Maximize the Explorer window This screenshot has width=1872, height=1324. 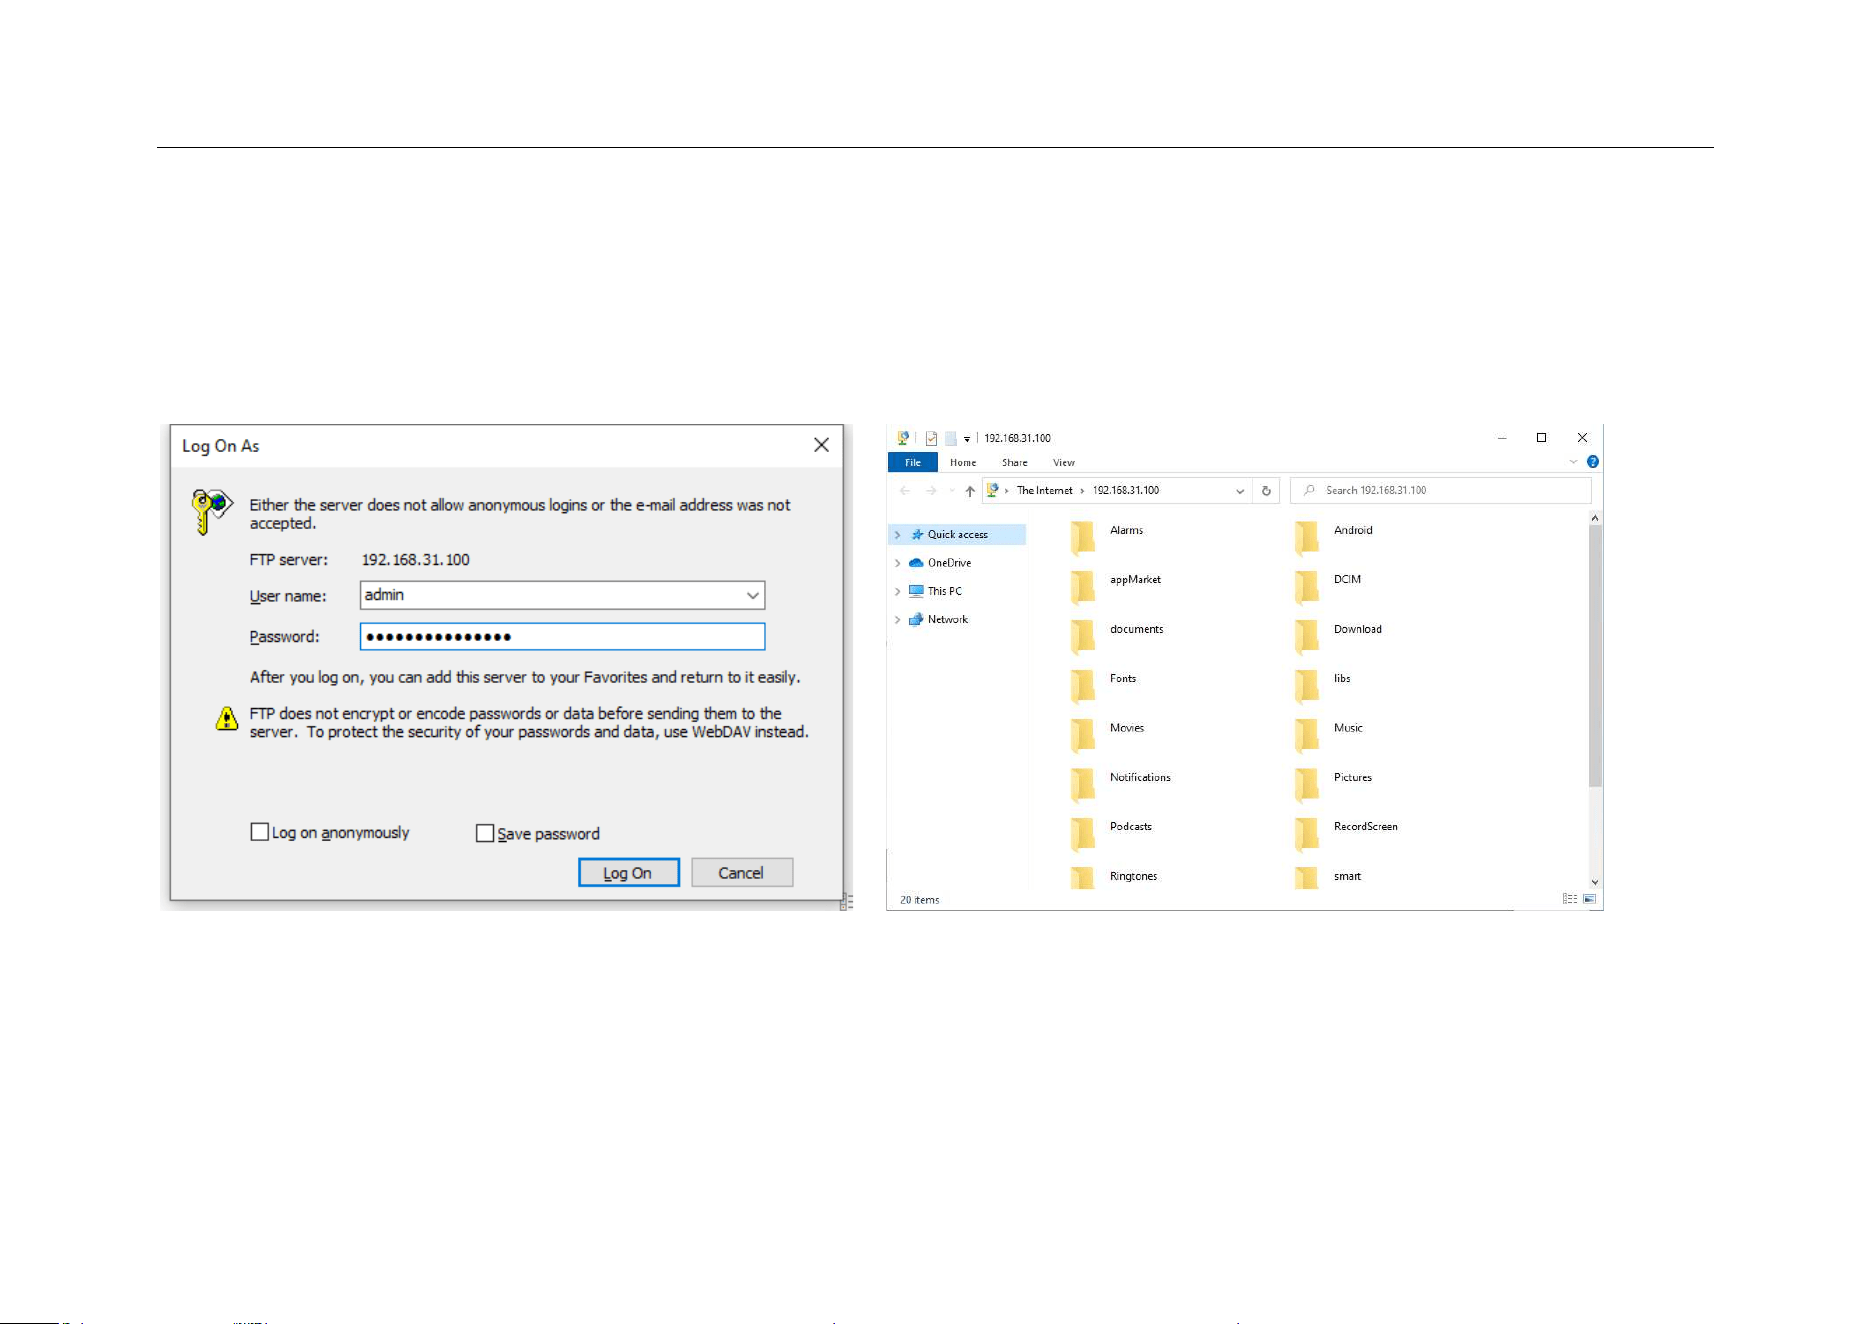[x=1541, y=438]
